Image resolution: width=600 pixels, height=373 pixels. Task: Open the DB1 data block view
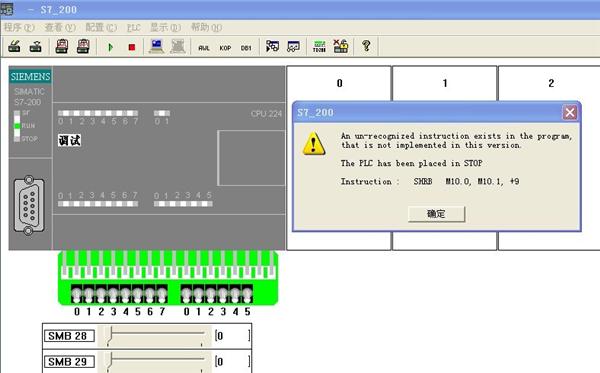[x=246, y=48]
